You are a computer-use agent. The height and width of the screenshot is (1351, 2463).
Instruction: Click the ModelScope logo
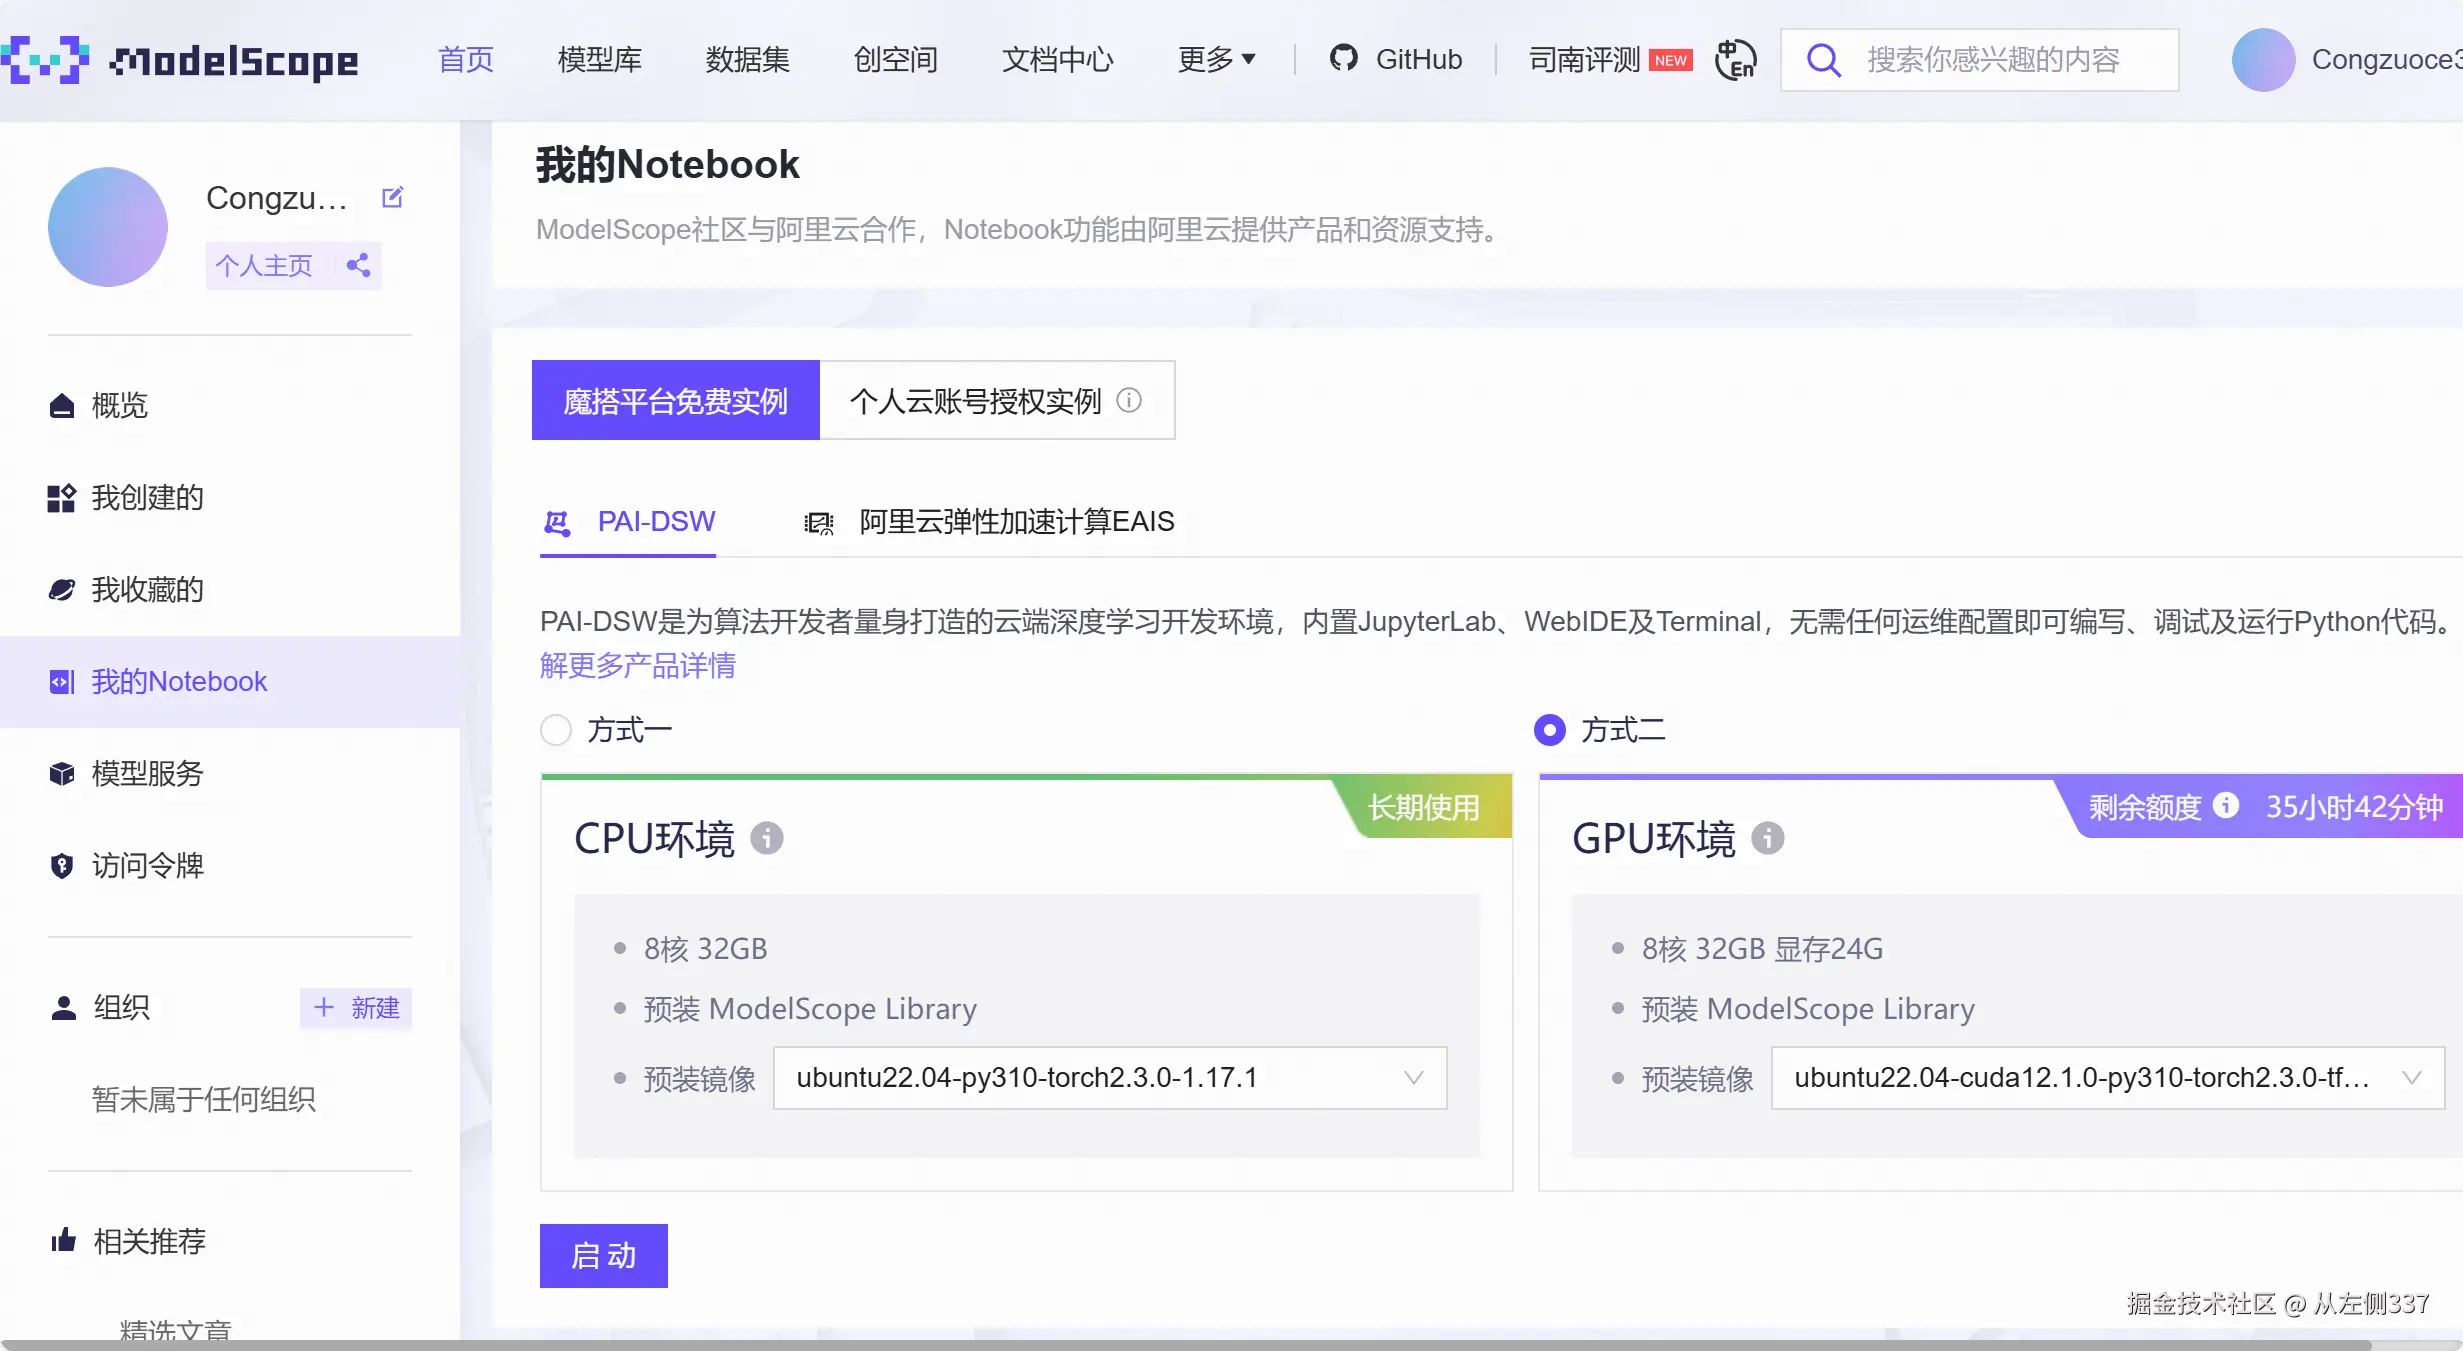tap(180, 60)
